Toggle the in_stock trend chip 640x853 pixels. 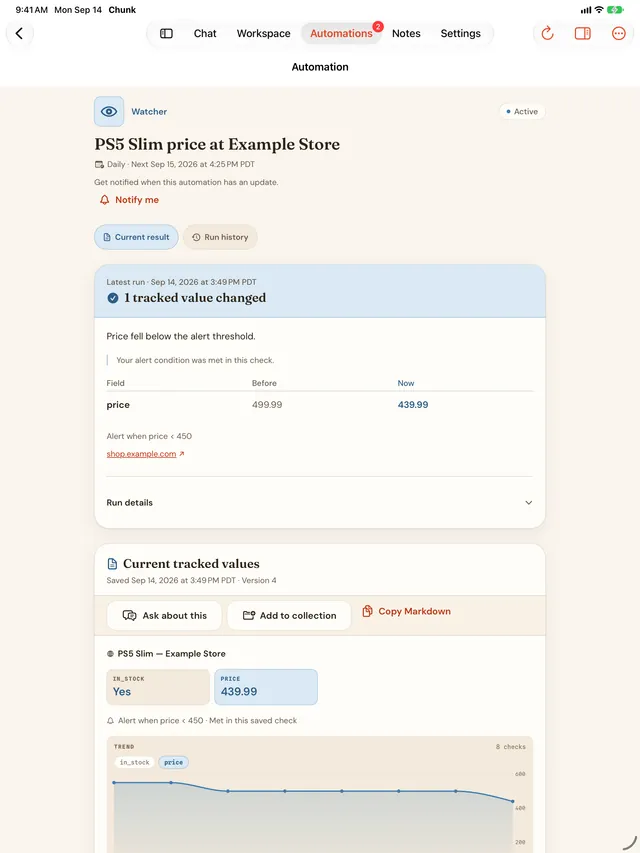pyautogui.click(x=134, y=762)
